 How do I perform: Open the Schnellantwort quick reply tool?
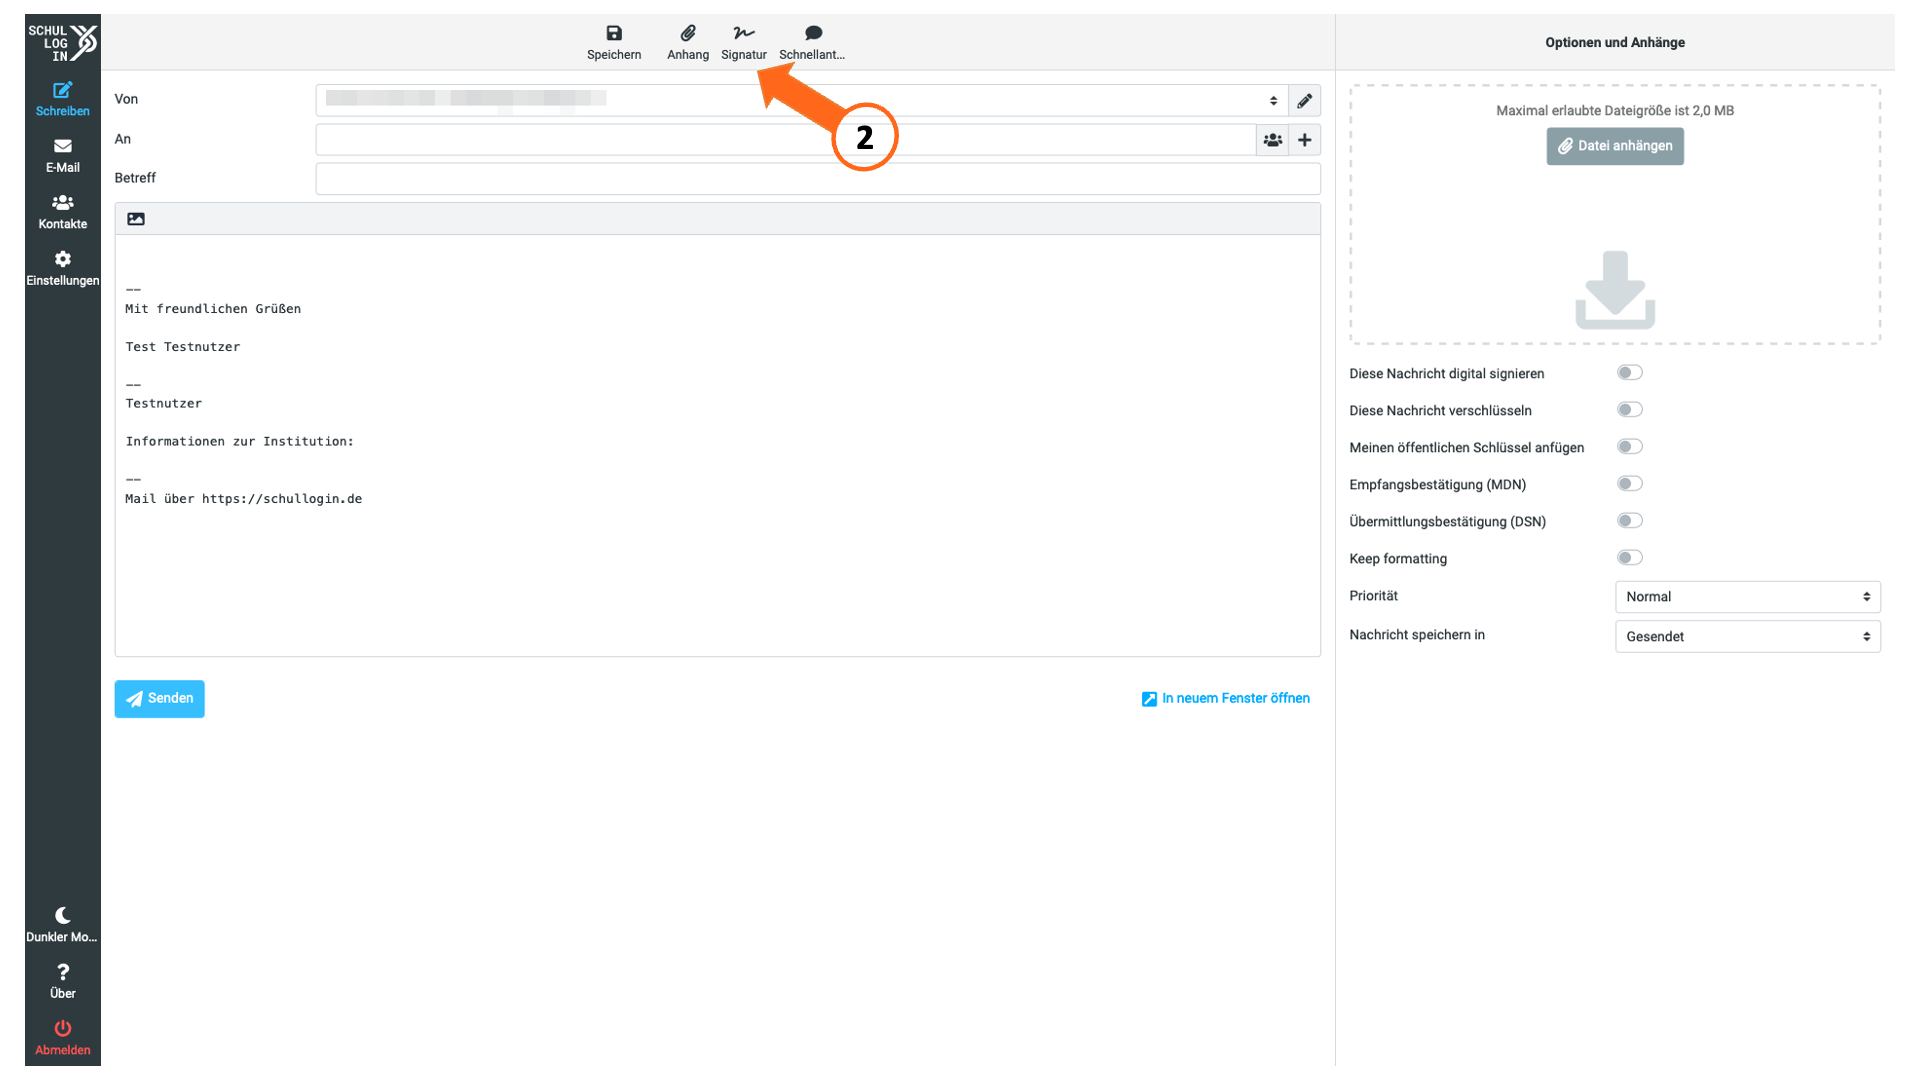click(x=812, y=43)
